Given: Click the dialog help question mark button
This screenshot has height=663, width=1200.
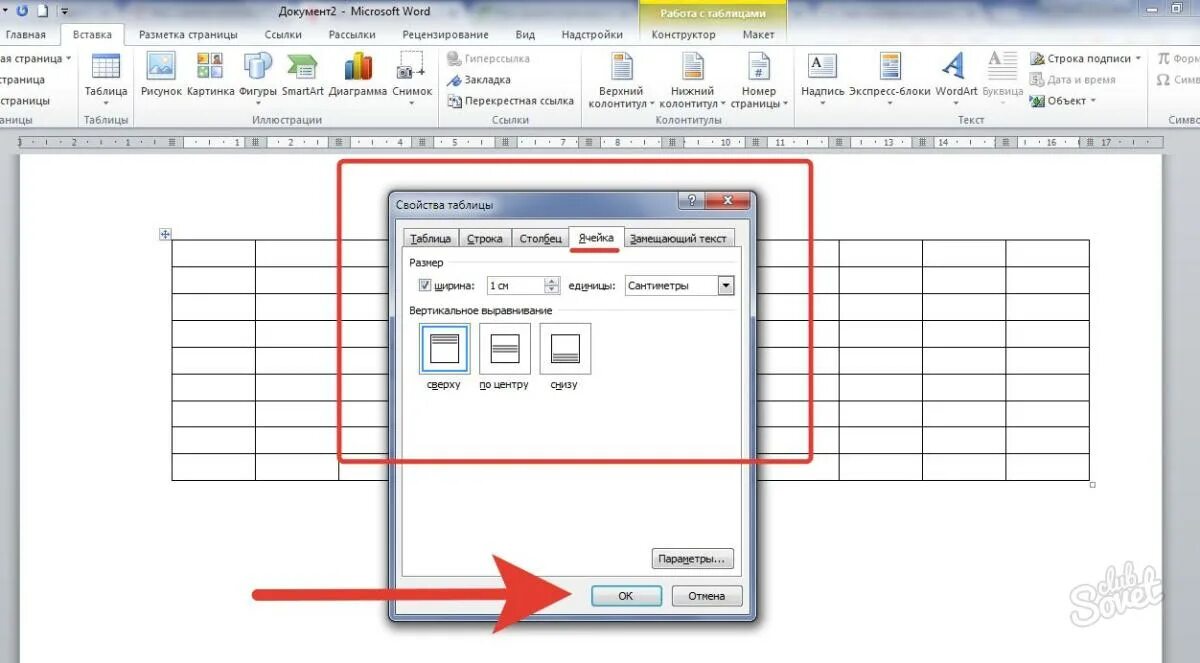Looking at the screenshot, I should (x=691, y=201).
